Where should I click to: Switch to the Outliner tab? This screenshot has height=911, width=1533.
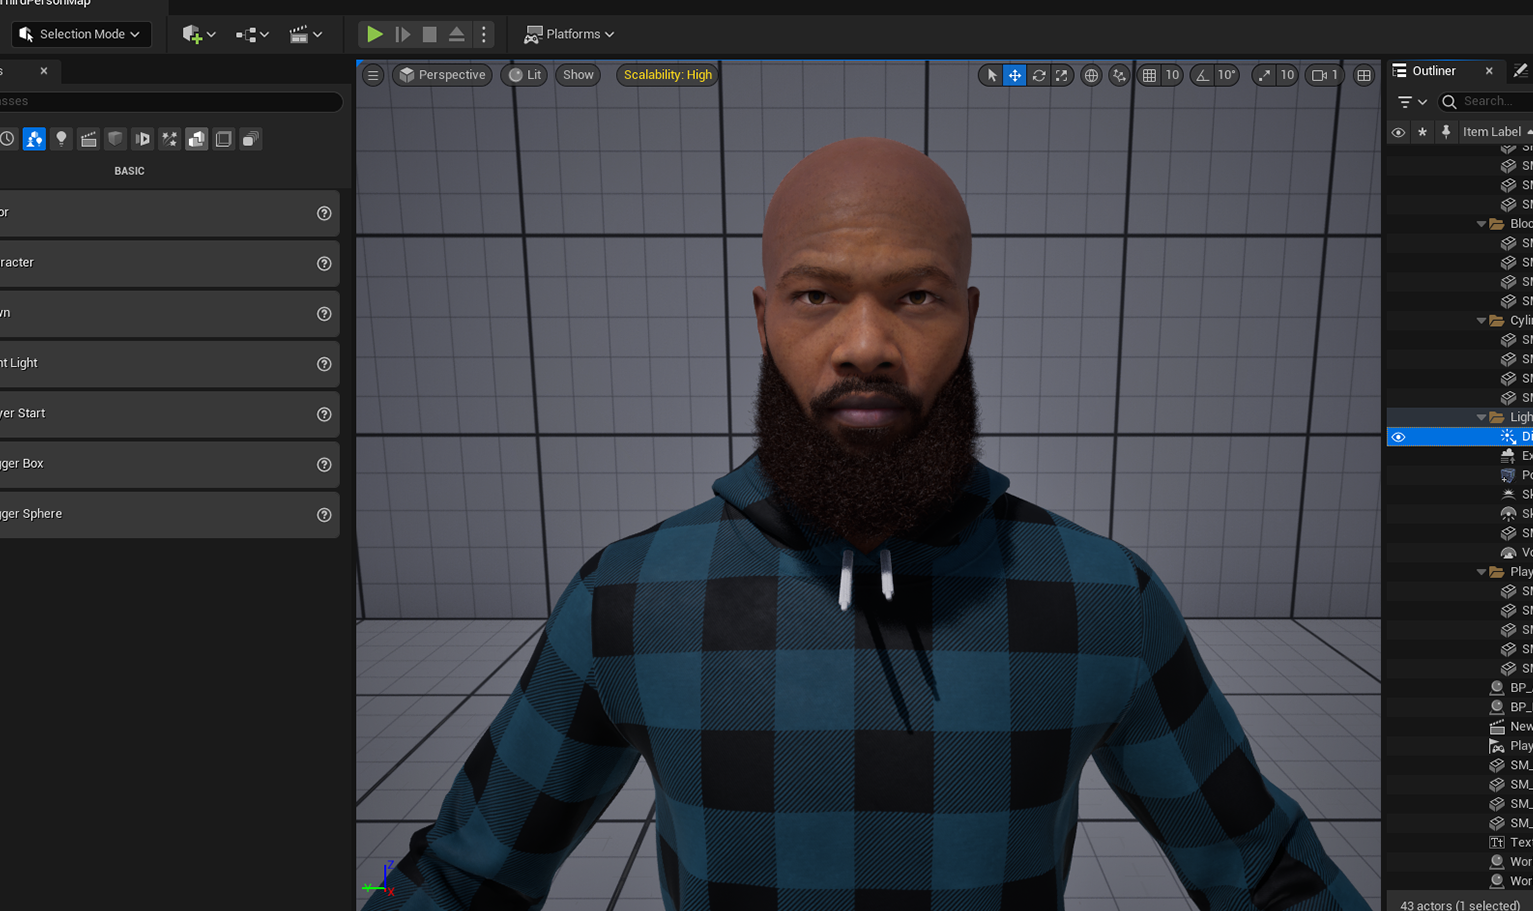click(1433, 71)
